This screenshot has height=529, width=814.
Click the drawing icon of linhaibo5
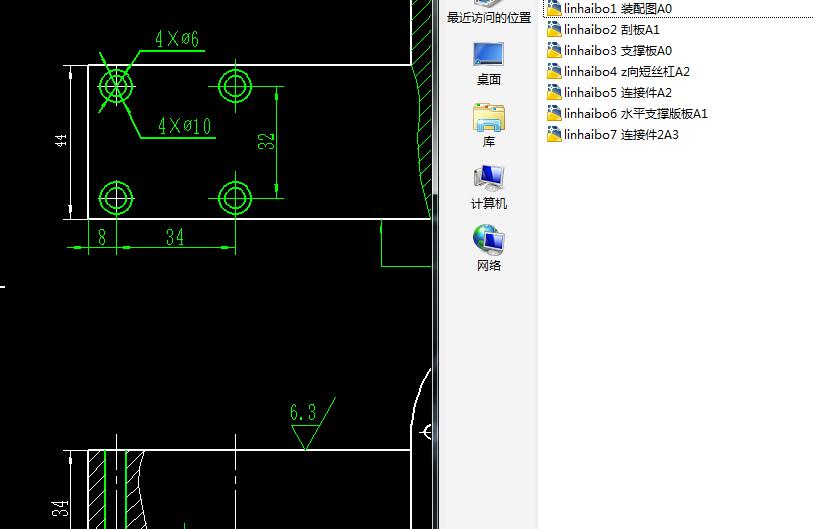[x=554, y=92]
